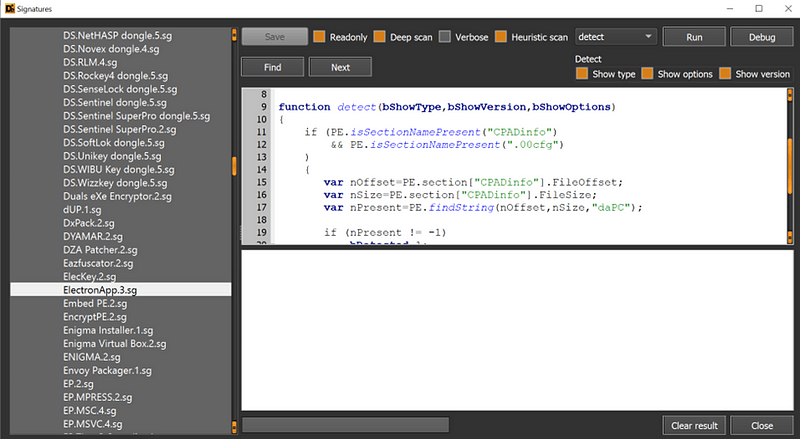
Task: Click the Close button at bottom
Action: pos(762,425)
